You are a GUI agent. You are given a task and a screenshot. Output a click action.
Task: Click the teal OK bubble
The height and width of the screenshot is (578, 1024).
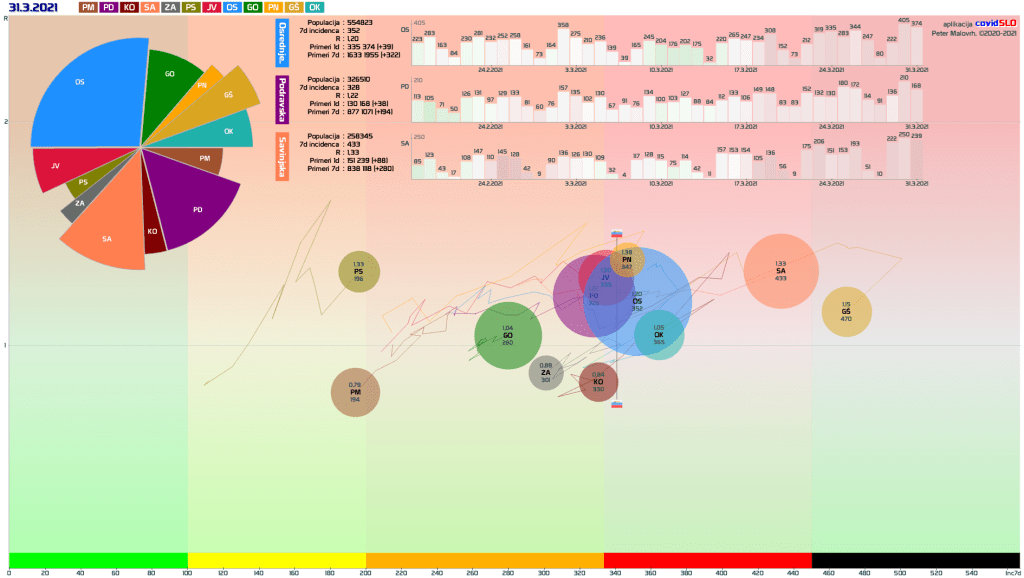pyautogui.click(x=661, y=337)
